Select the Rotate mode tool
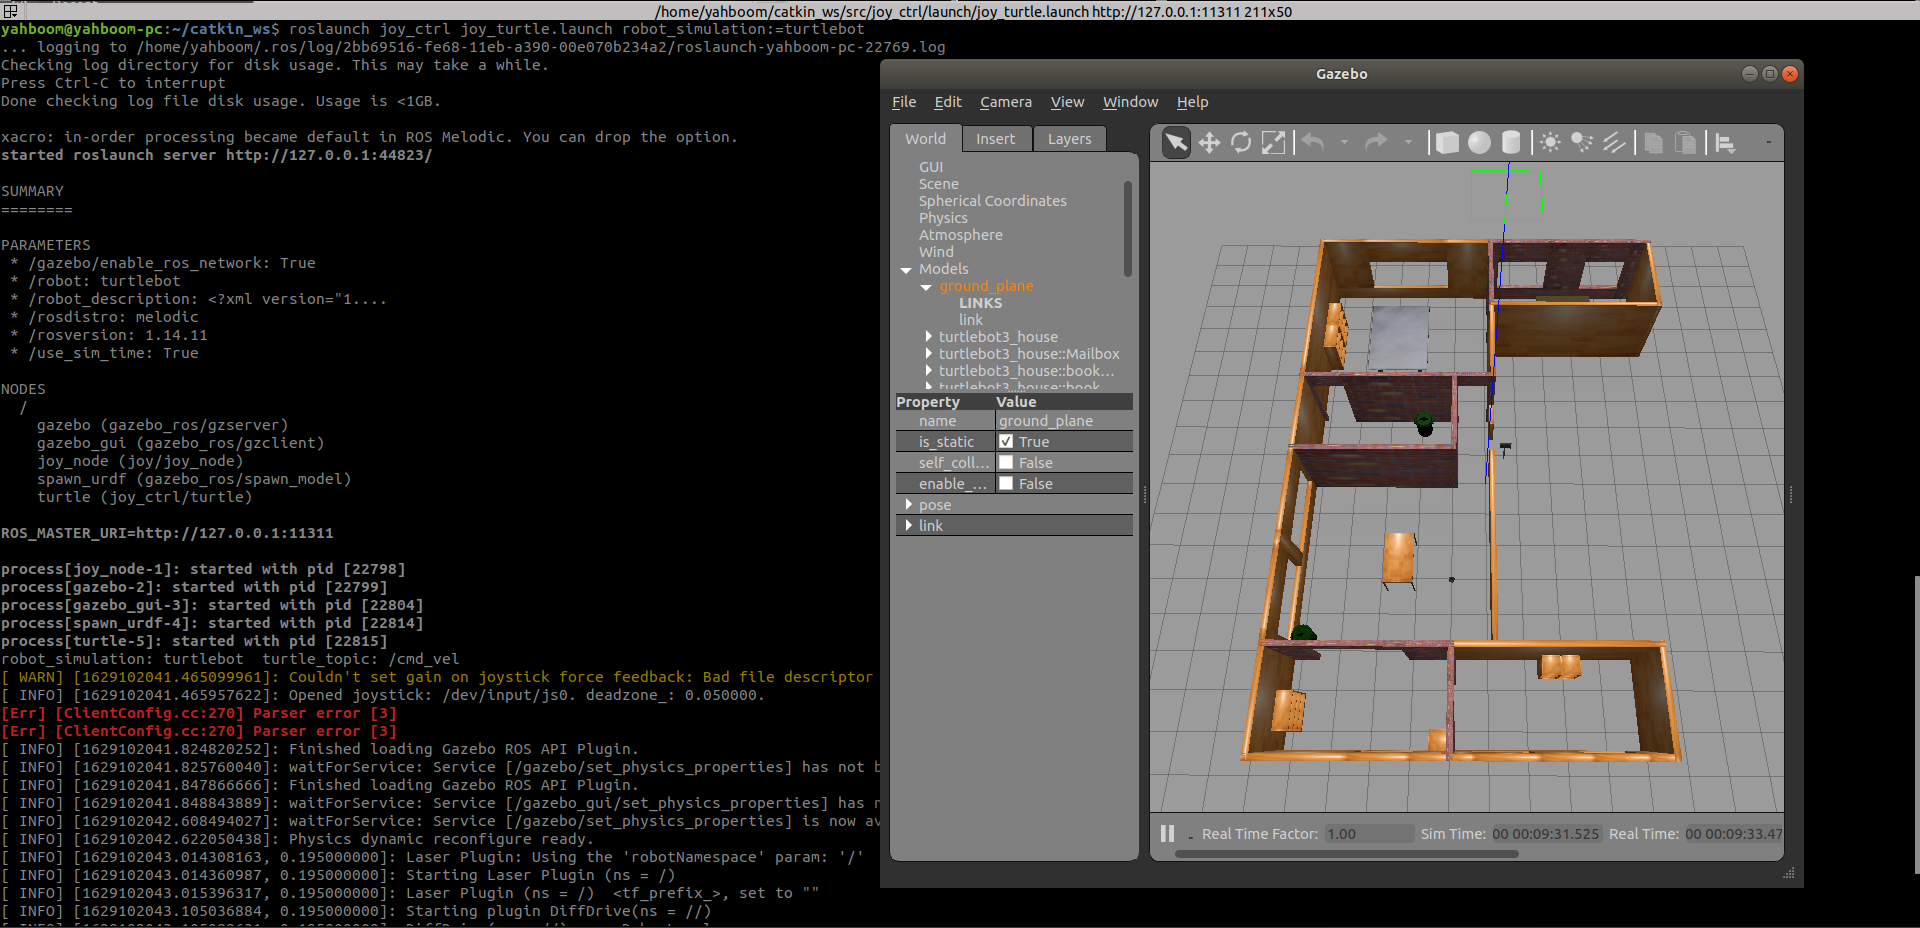This screenshot has width=1920, height=928. [1241, 143]
